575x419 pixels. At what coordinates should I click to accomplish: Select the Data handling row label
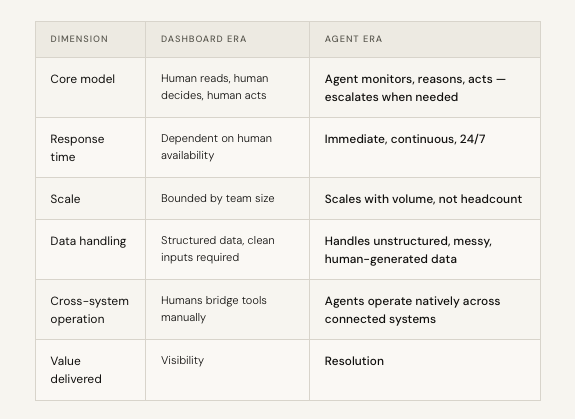88,241
